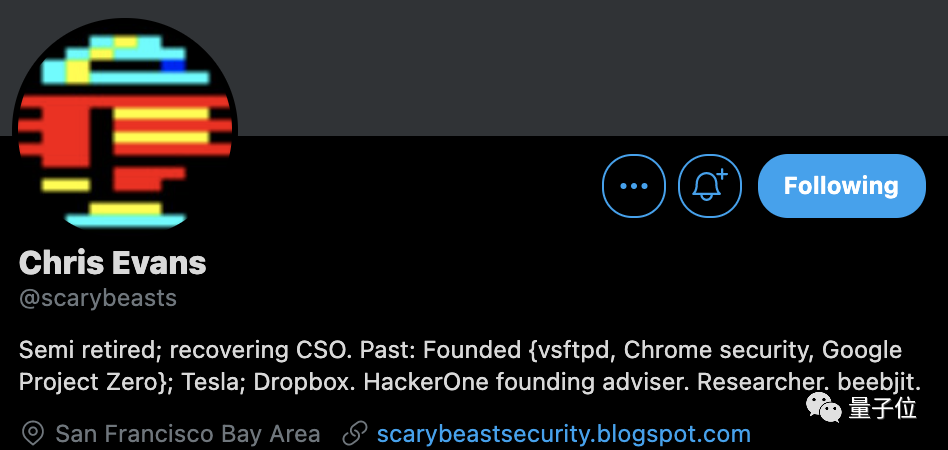Open the scarybeastsecurity.blogspot.com link
This screenshot has height=450, width=948.
(x=563, y=434)
